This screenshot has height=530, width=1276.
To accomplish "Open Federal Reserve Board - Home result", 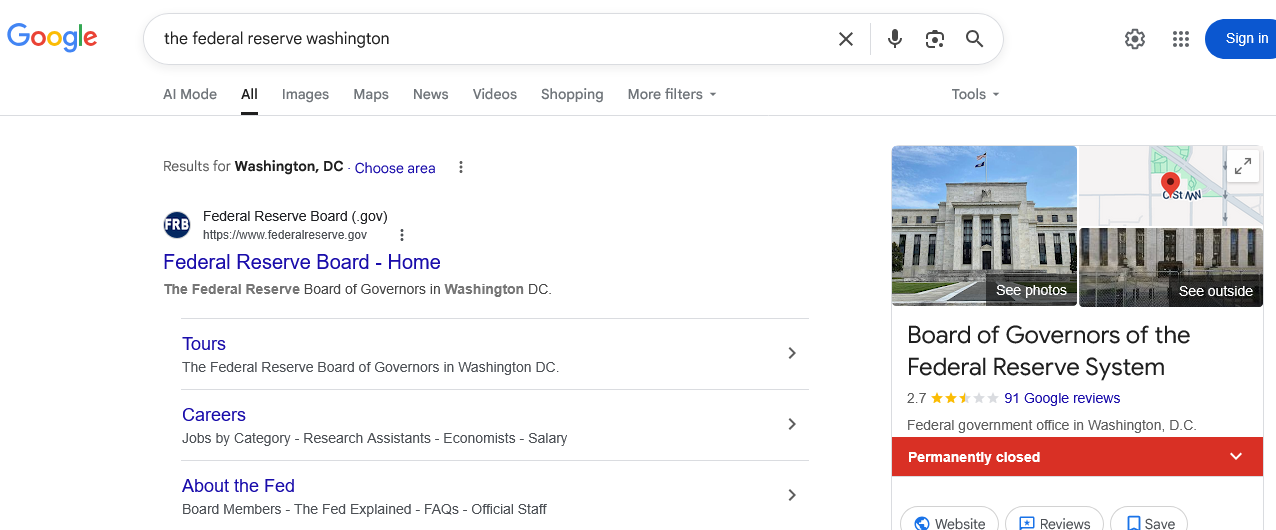I will tap(302, 262).
